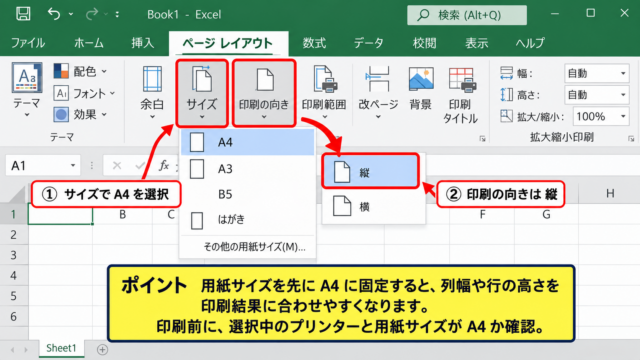This screenshot has width=640, height=360.
Task: Click the next sheet navigation arrow
Action: [26, 350]
